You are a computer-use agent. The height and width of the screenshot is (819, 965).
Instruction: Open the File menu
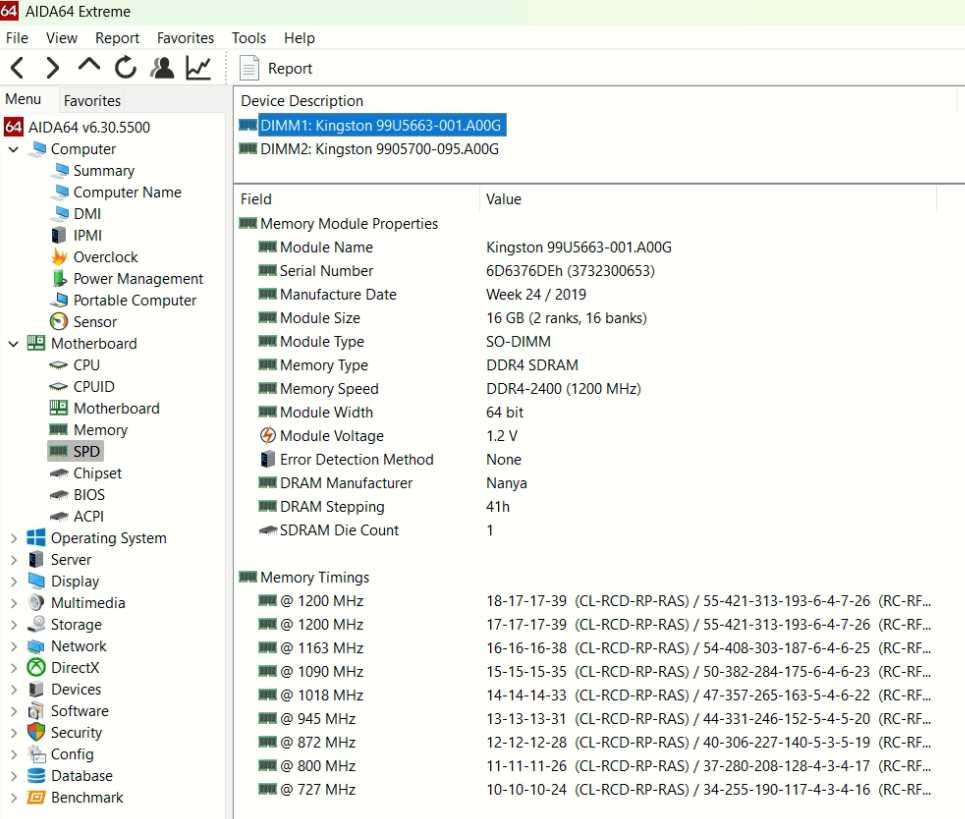coord(17,38)
